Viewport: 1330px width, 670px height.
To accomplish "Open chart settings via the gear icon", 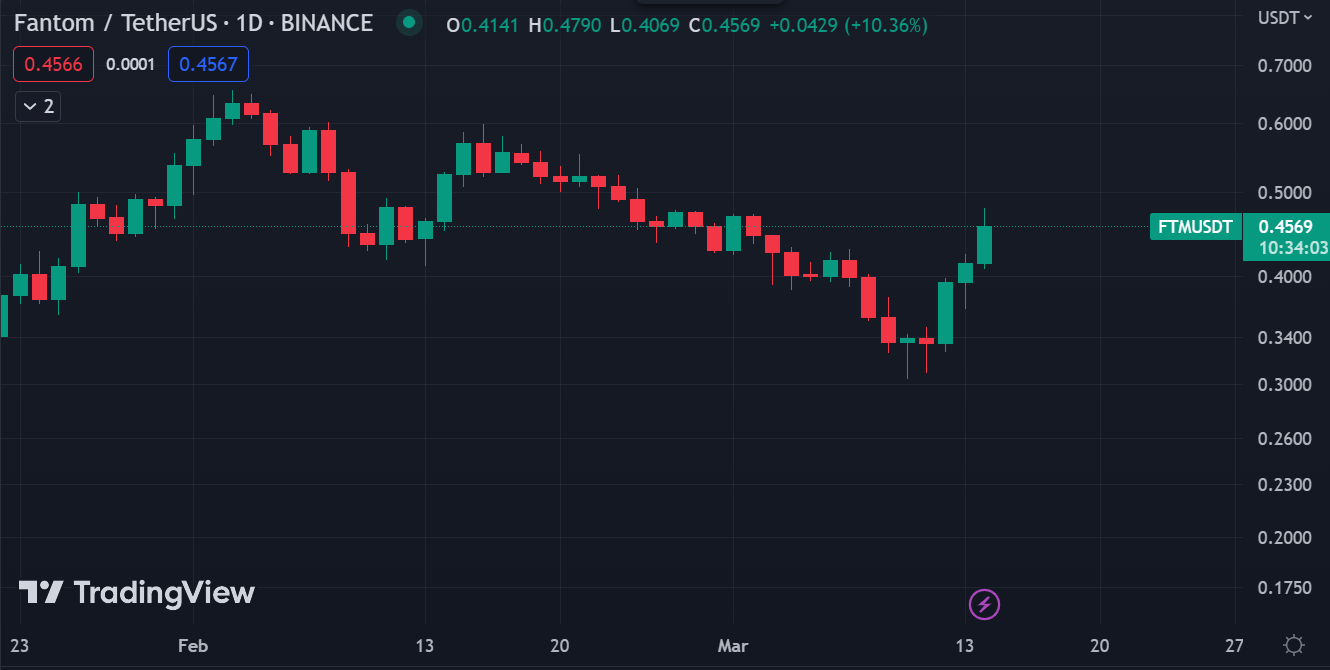I will pyautogui.click(x=1294, y=644).
